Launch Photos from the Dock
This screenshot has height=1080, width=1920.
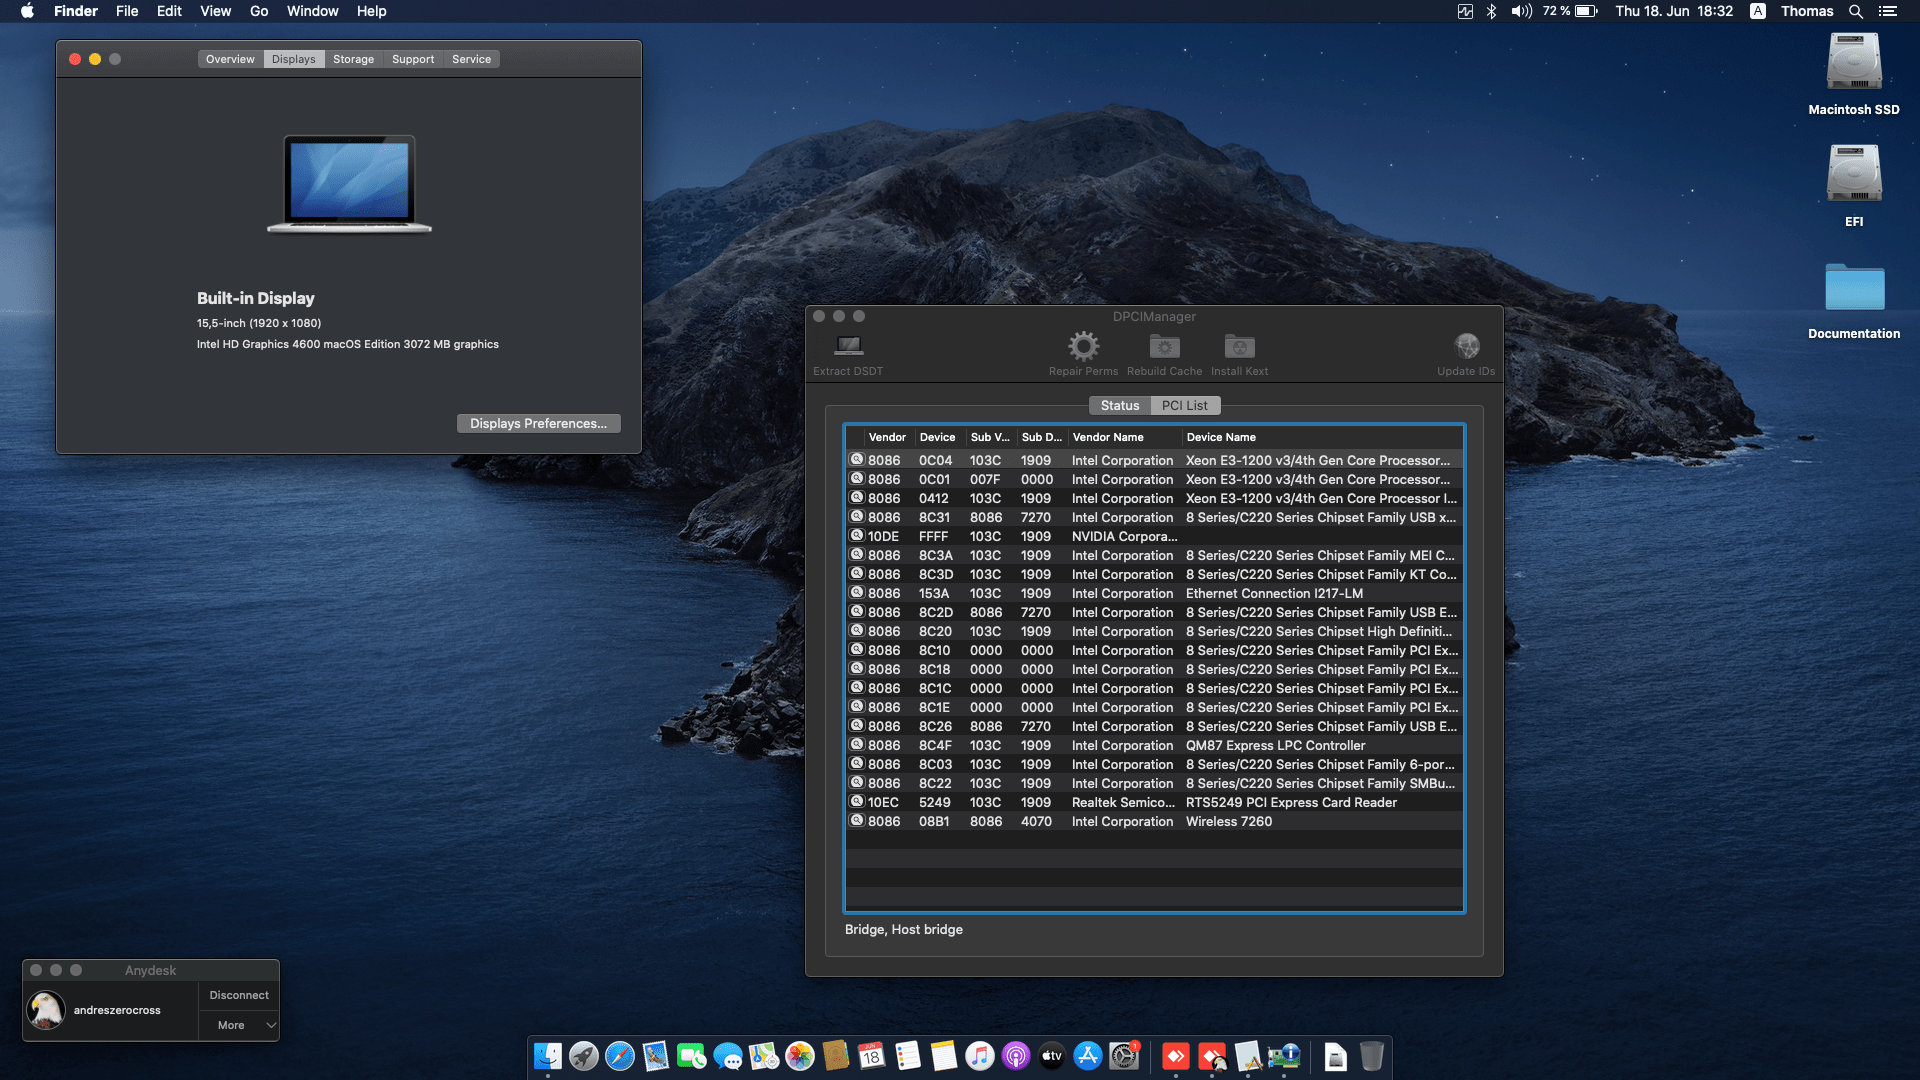tap(800, 1056)
